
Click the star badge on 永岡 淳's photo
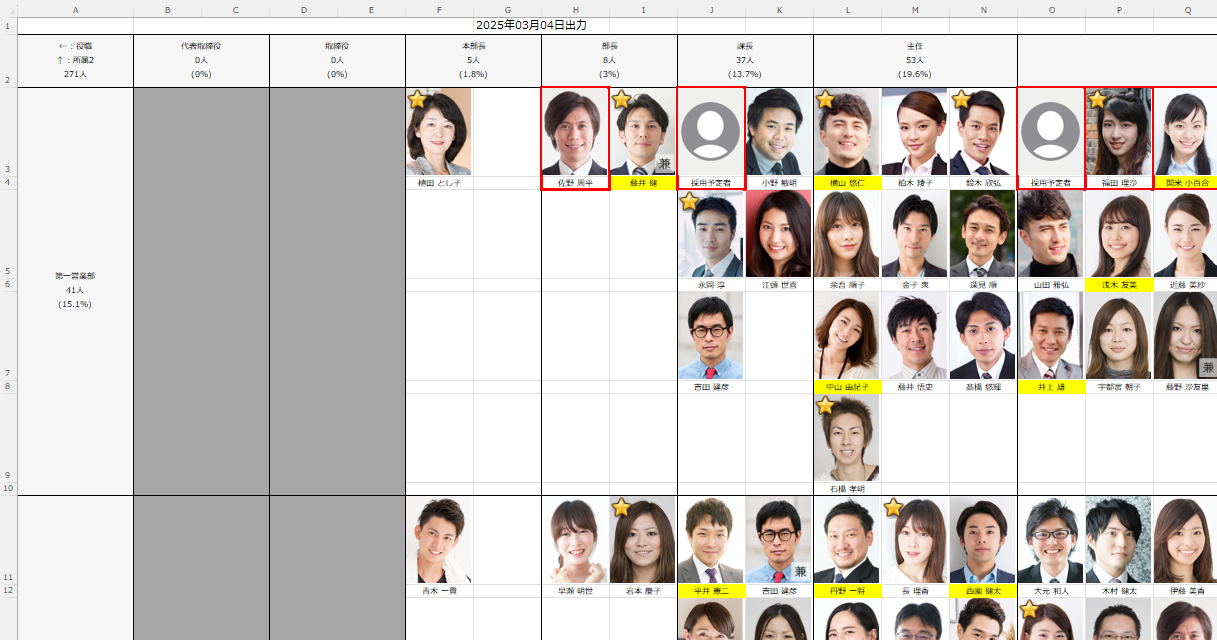pos(689,201)
